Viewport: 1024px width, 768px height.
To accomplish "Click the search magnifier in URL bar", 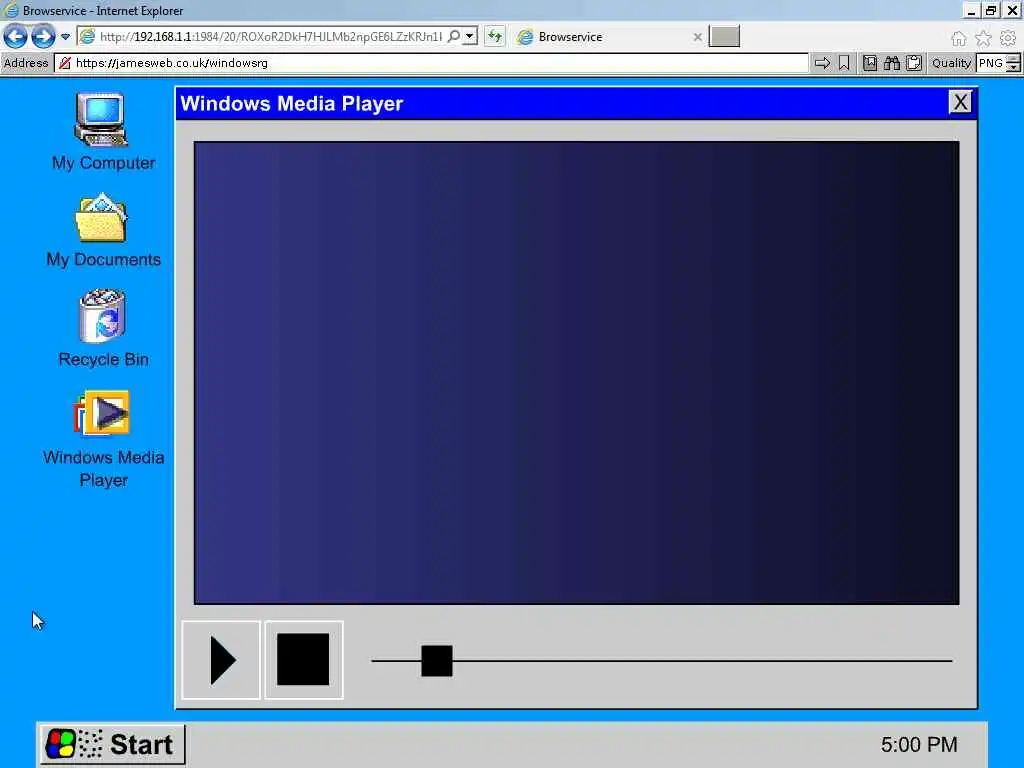I will [453, 37].
